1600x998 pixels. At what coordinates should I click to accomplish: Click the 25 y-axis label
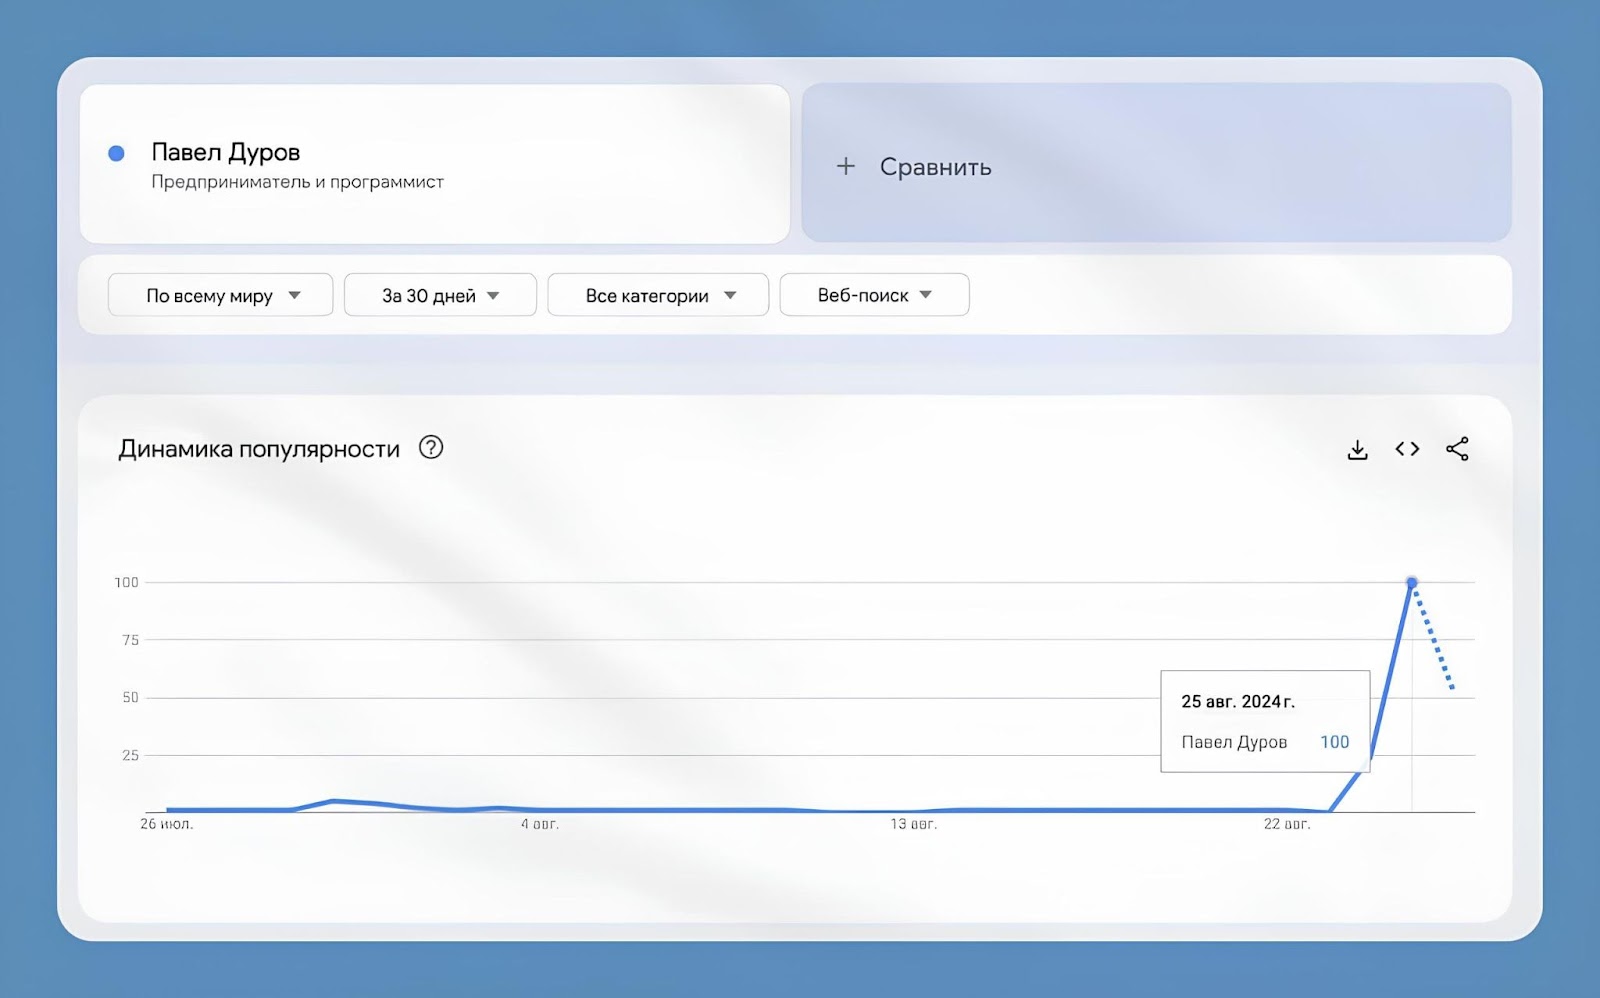pyautogui.click(x=130, y=755)
